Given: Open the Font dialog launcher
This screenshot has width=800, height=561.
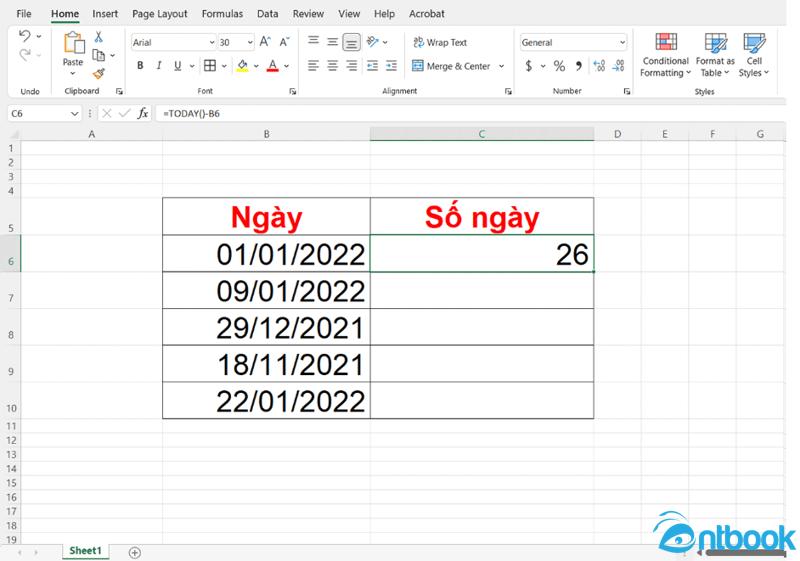Looking at the screenshot, I should [x=292, y=91].
